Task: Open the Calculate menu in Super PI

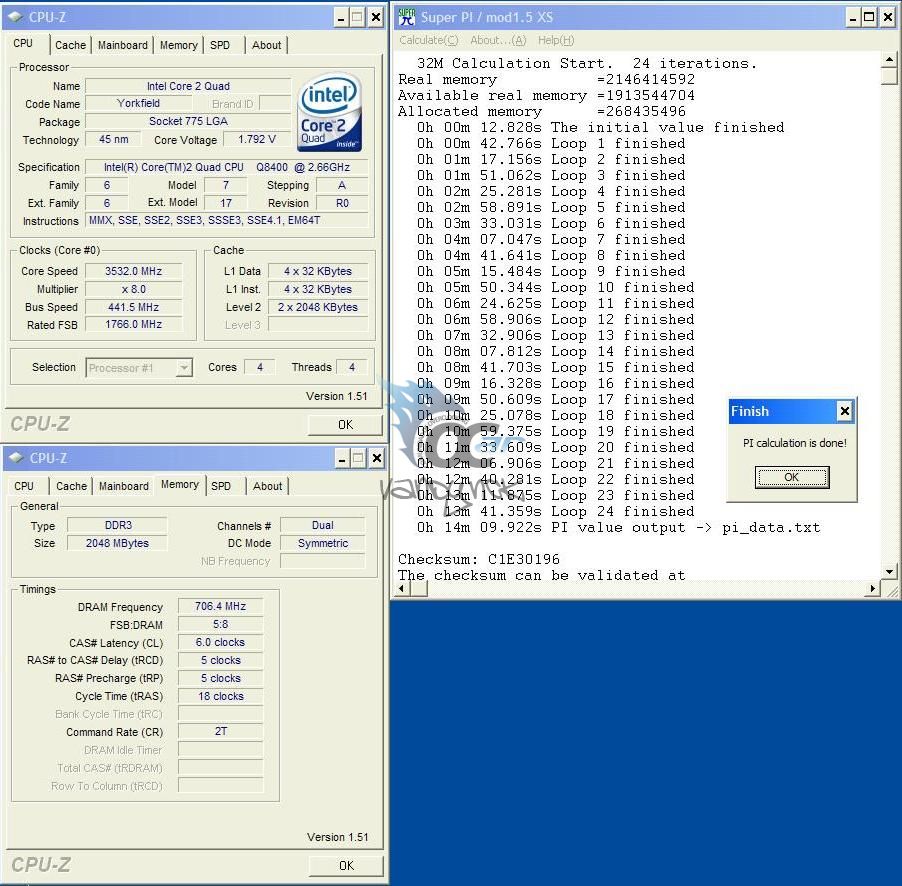Action: point(429,40)
